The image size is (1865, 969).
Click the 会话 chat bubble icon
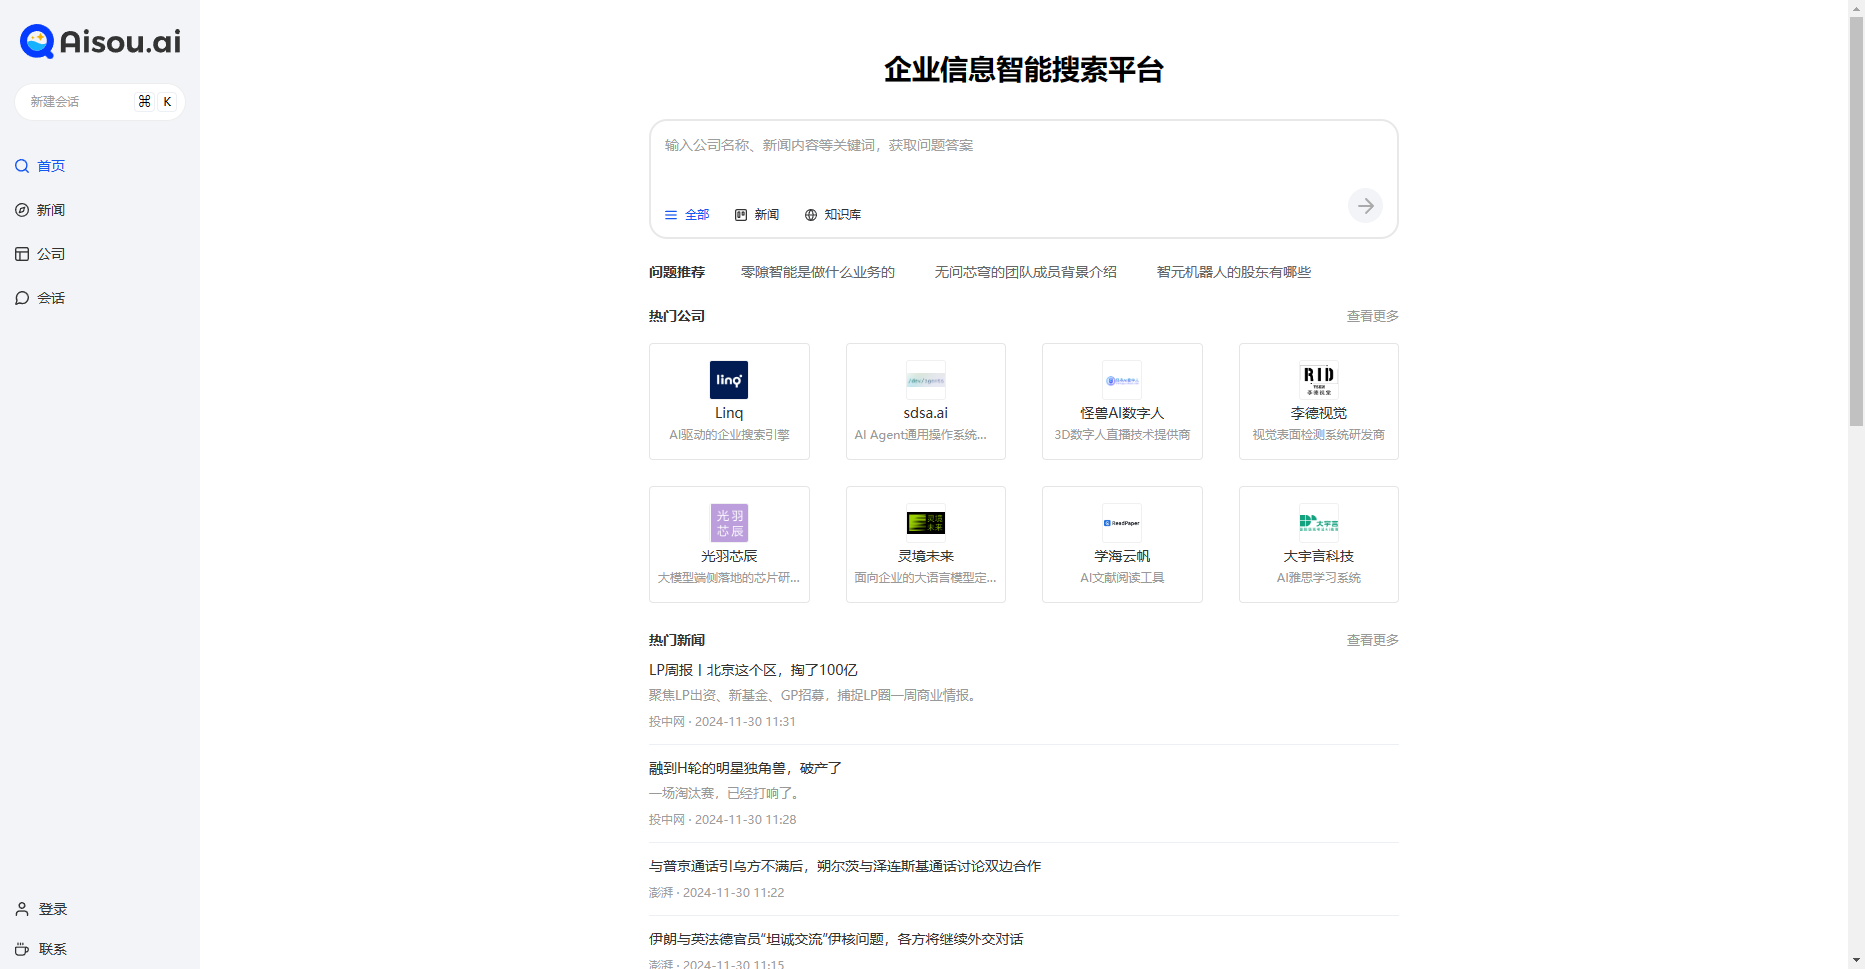[22, 298]
